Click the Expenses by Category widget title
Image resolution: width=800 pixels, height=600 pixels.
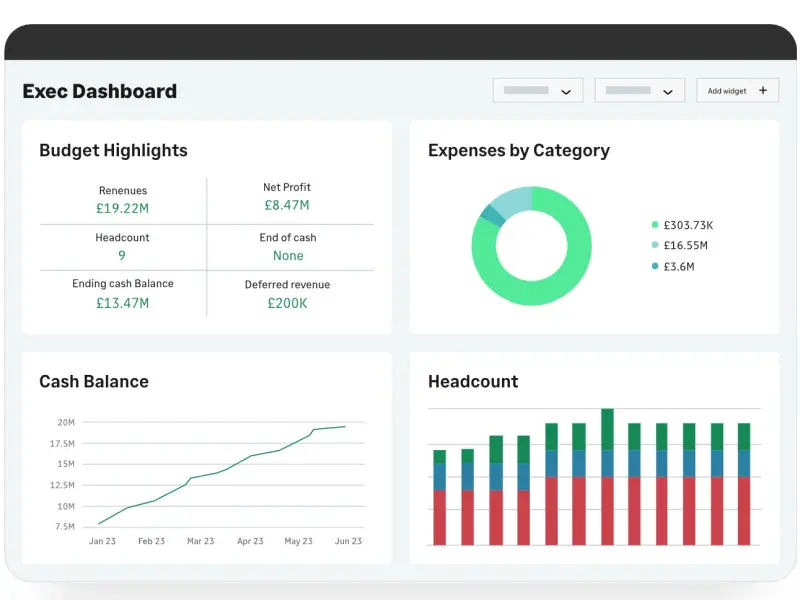(518, 150)
